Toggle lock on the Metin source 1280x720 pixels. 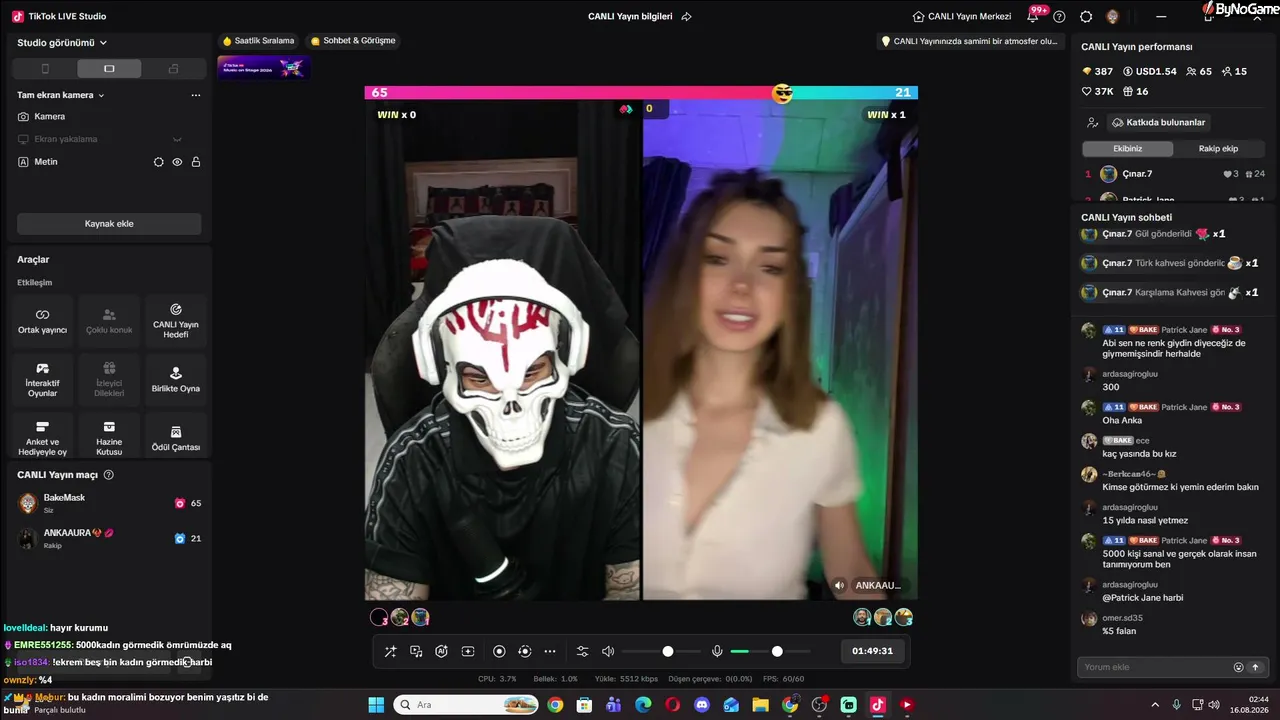tap(196, 162)
